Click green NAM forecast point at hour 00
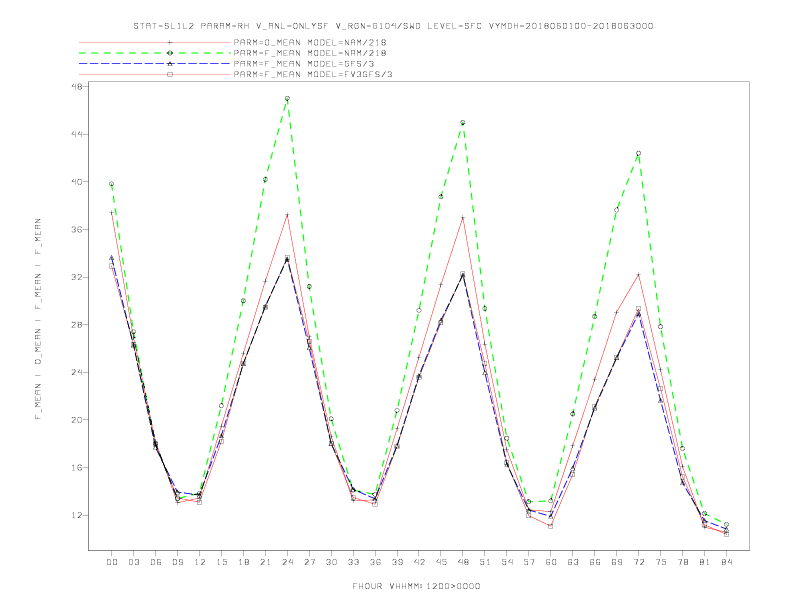The width and height of the screenshot is (792, 612). (x=112, y=184)
